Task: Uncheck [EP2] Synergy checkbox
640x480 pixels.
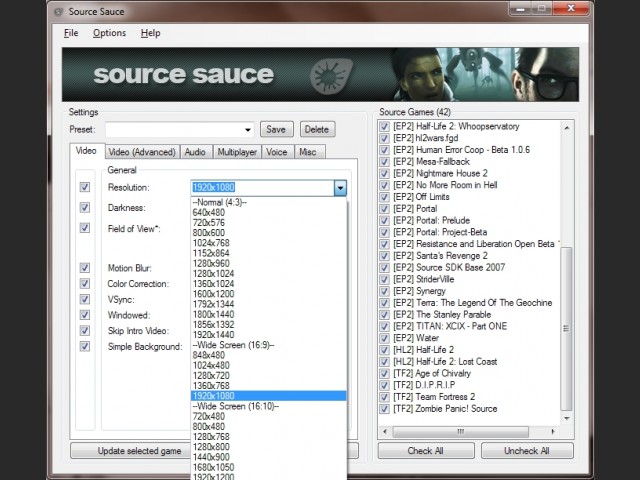Action: point(384,291)
